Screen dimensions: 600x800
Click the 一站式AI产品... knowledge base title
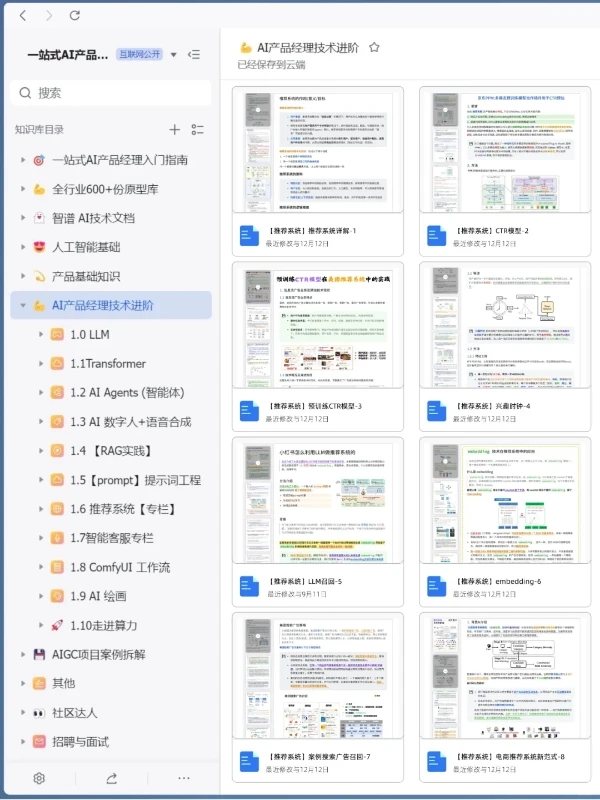pyautogui.click(x=68, y=55)
